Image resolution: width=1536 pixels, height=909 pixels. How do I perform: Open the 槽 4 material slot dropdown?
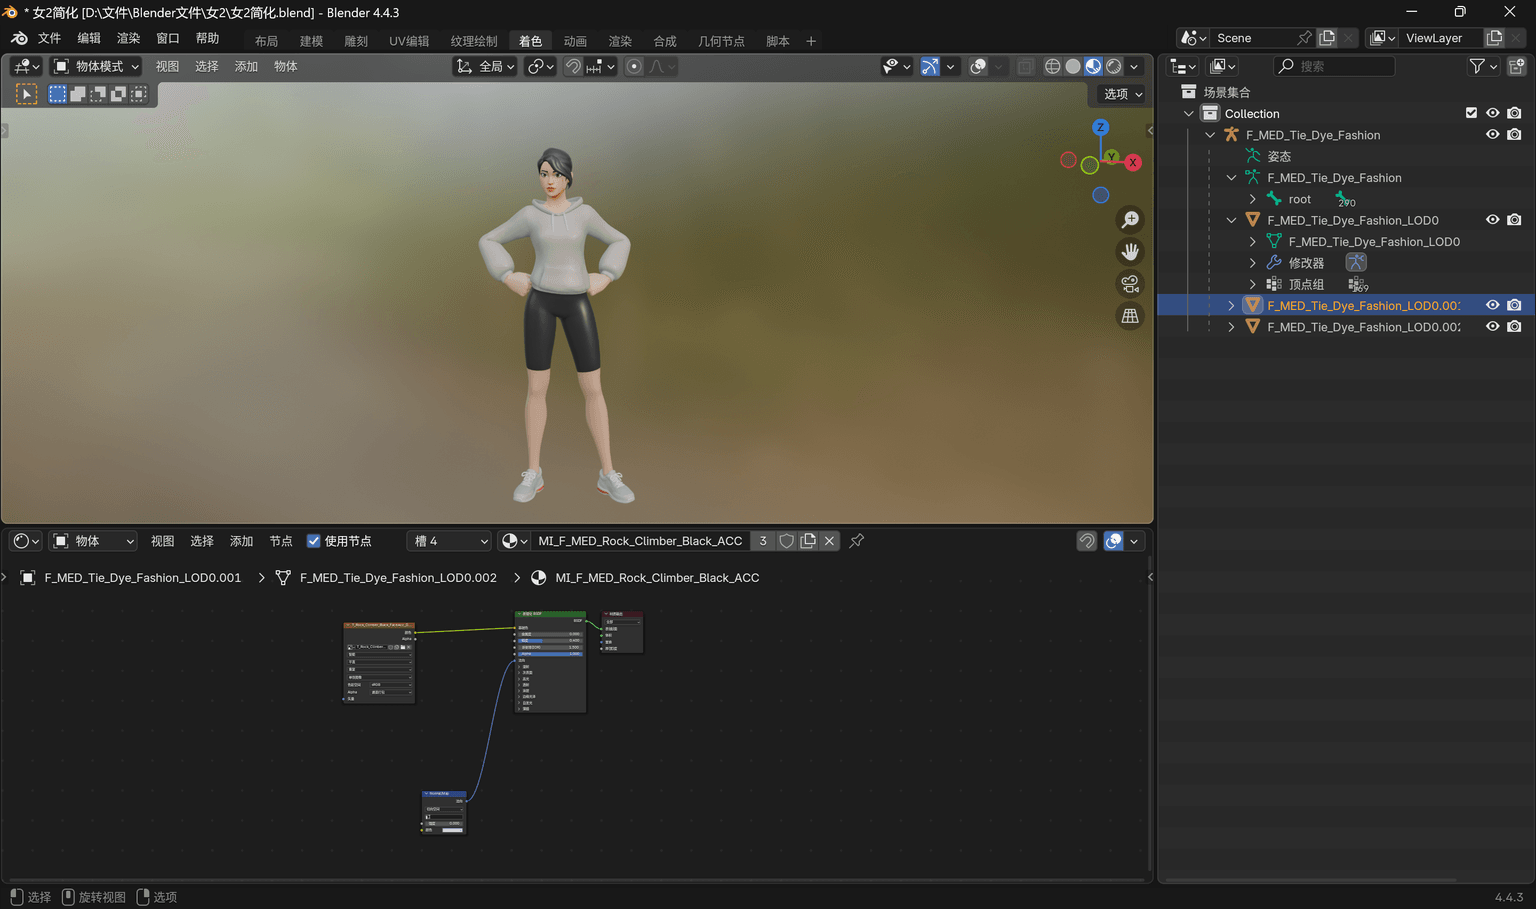click(x=449, y=541)
